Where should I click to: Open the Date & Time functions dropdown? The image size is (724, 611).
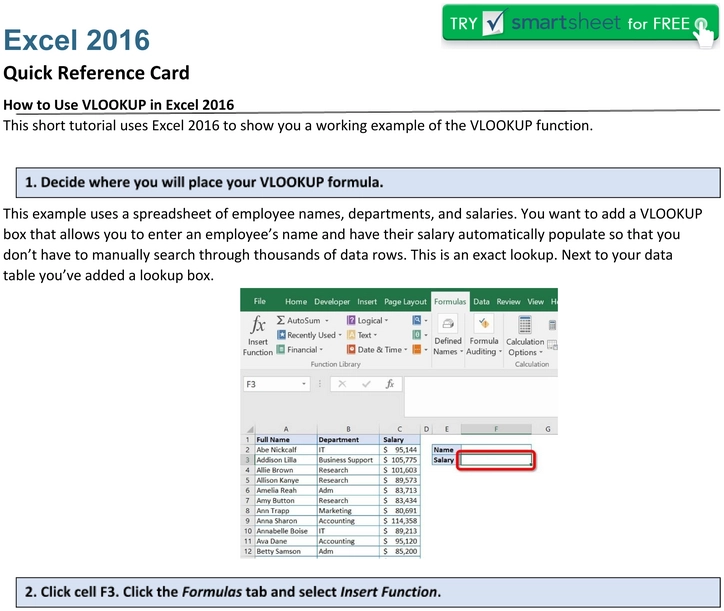(377, 350)
